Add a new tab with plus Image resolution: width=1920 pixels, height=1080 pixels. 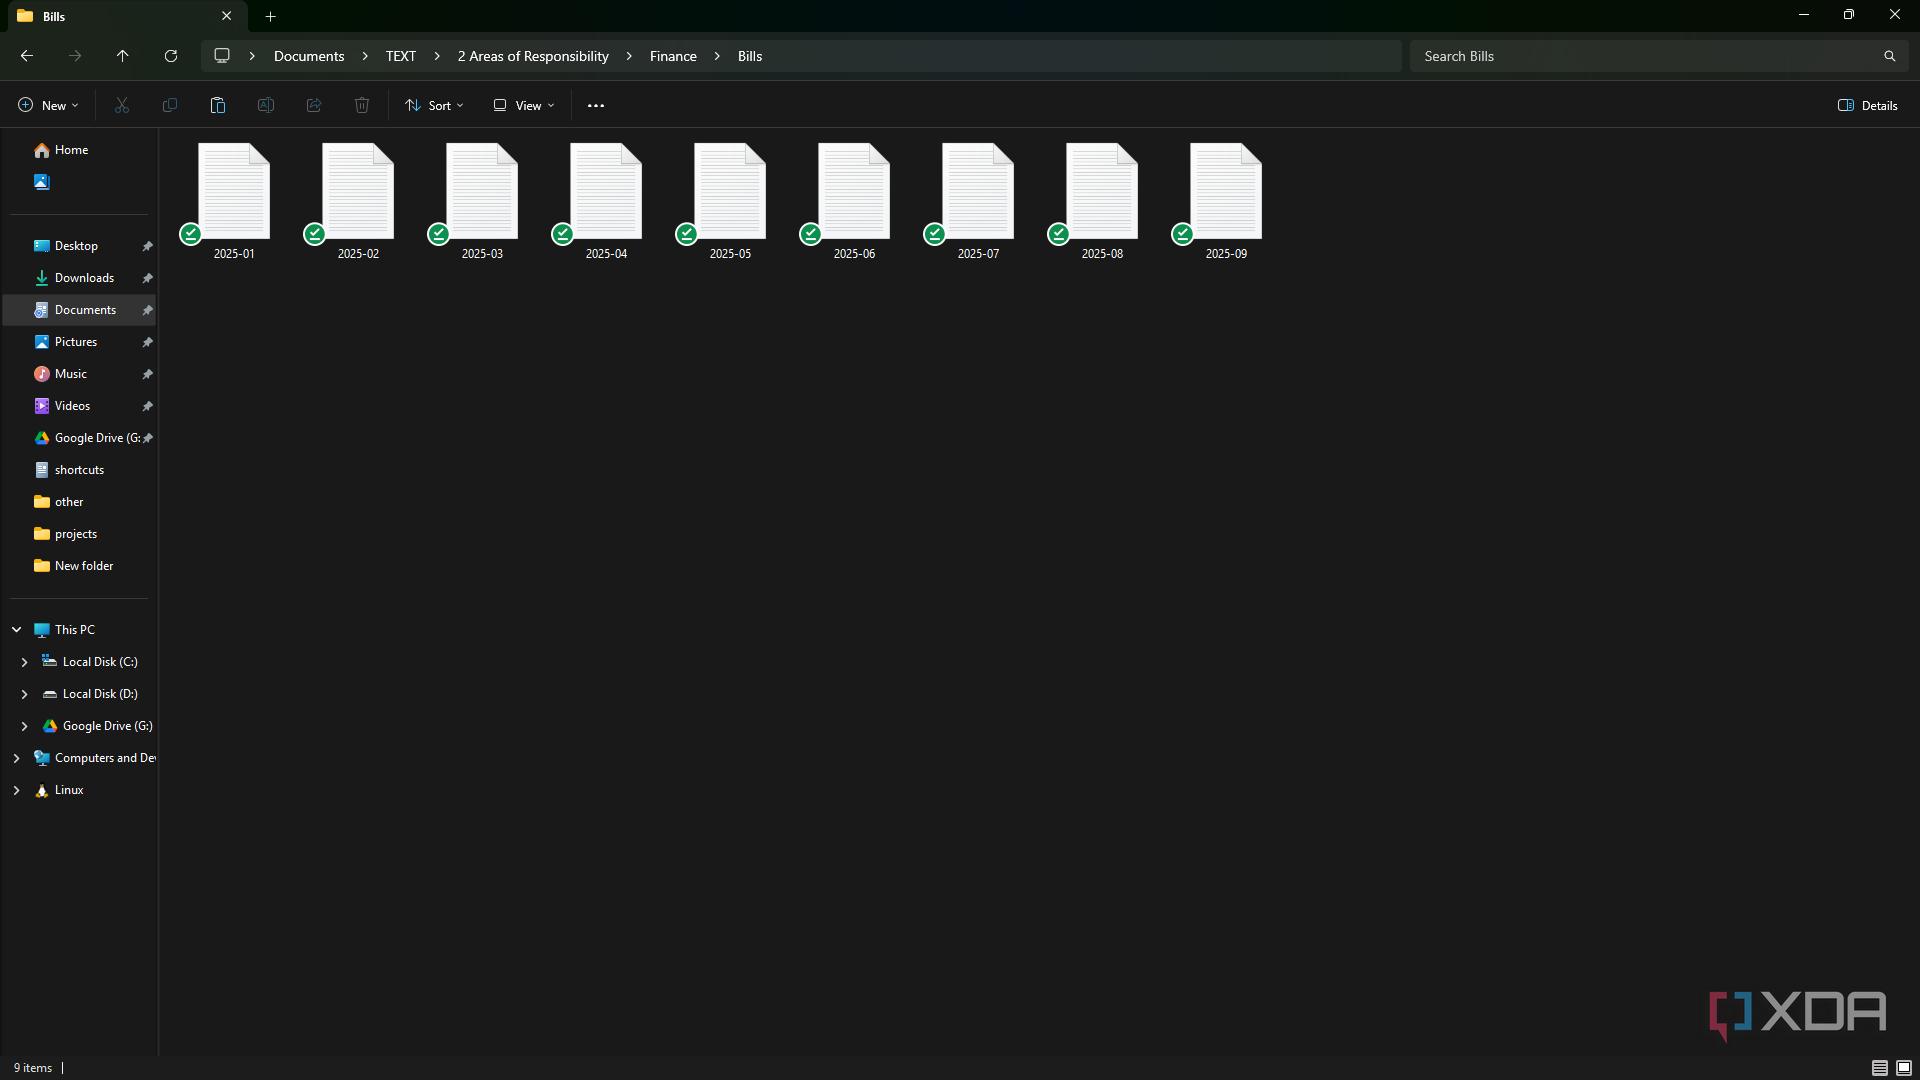coord(271,16)
